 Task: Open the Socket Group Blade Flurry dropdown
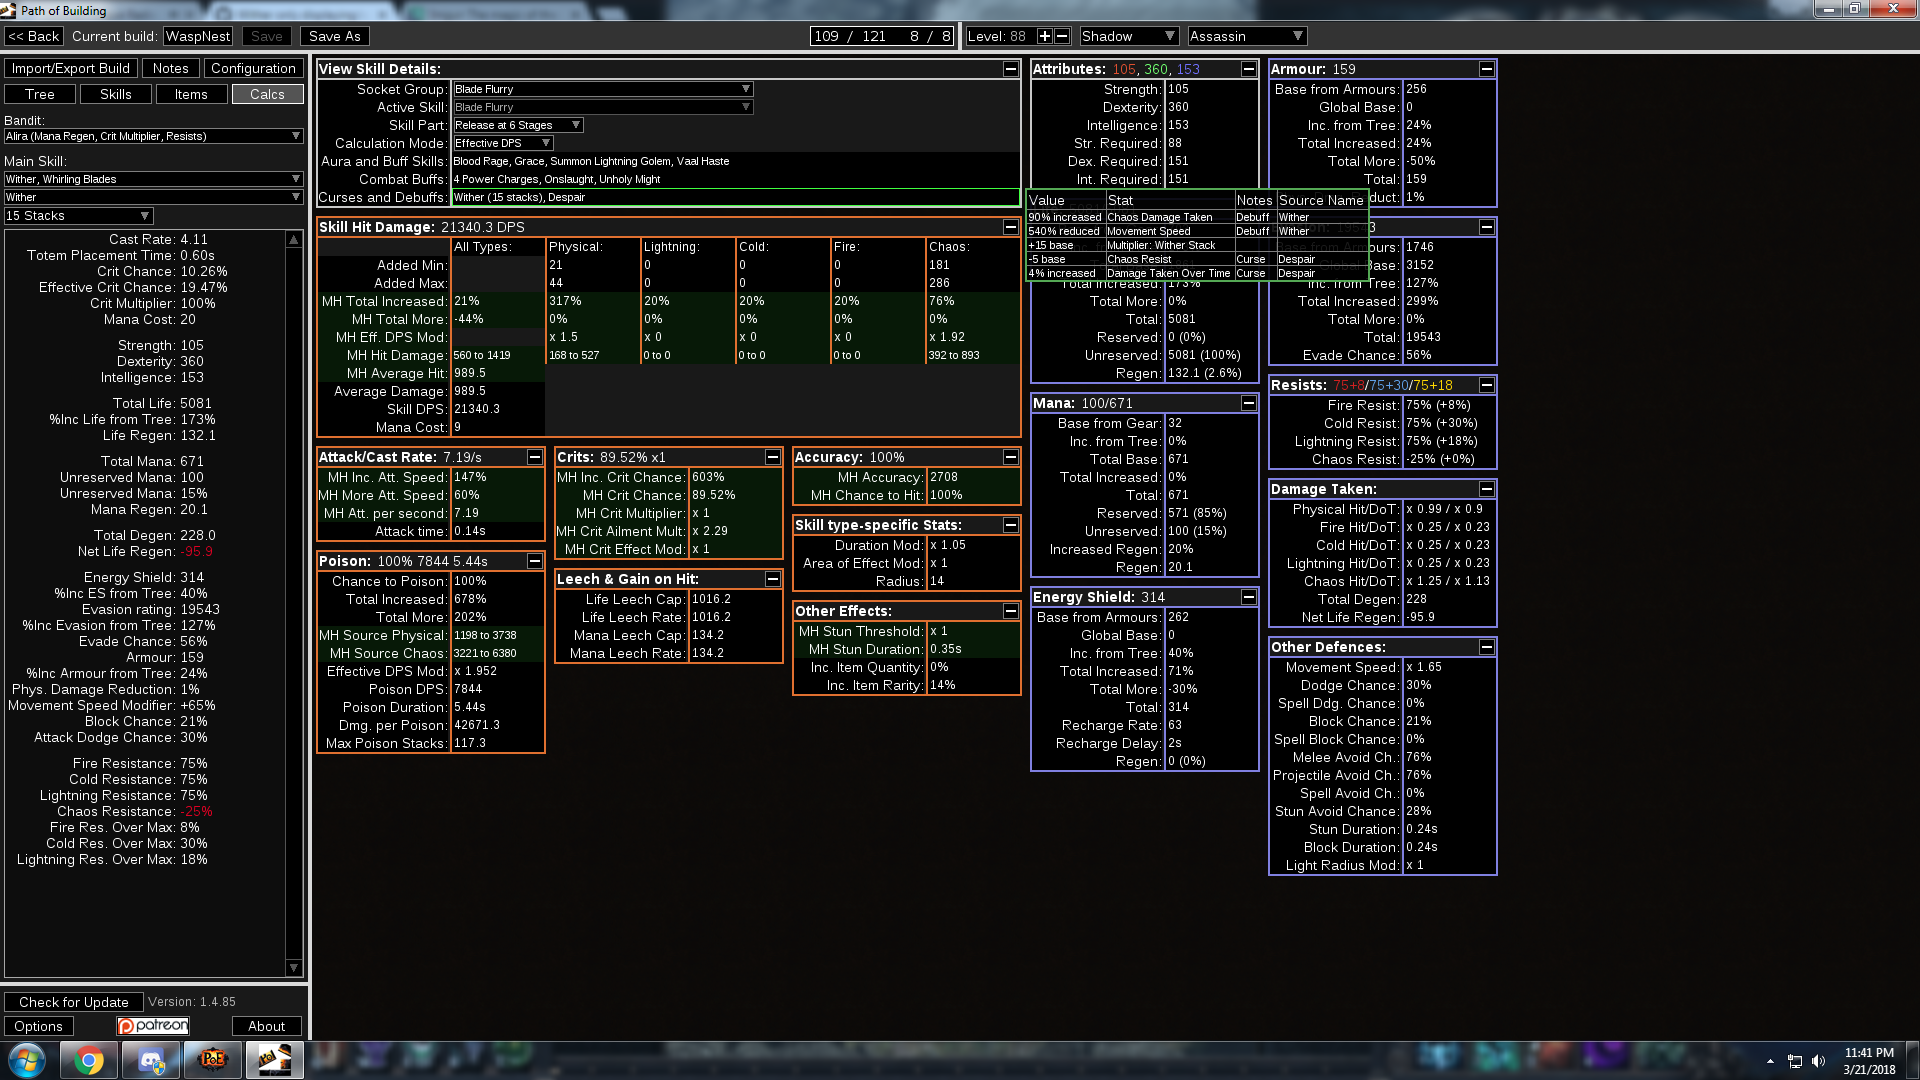(x=602, y=89)
